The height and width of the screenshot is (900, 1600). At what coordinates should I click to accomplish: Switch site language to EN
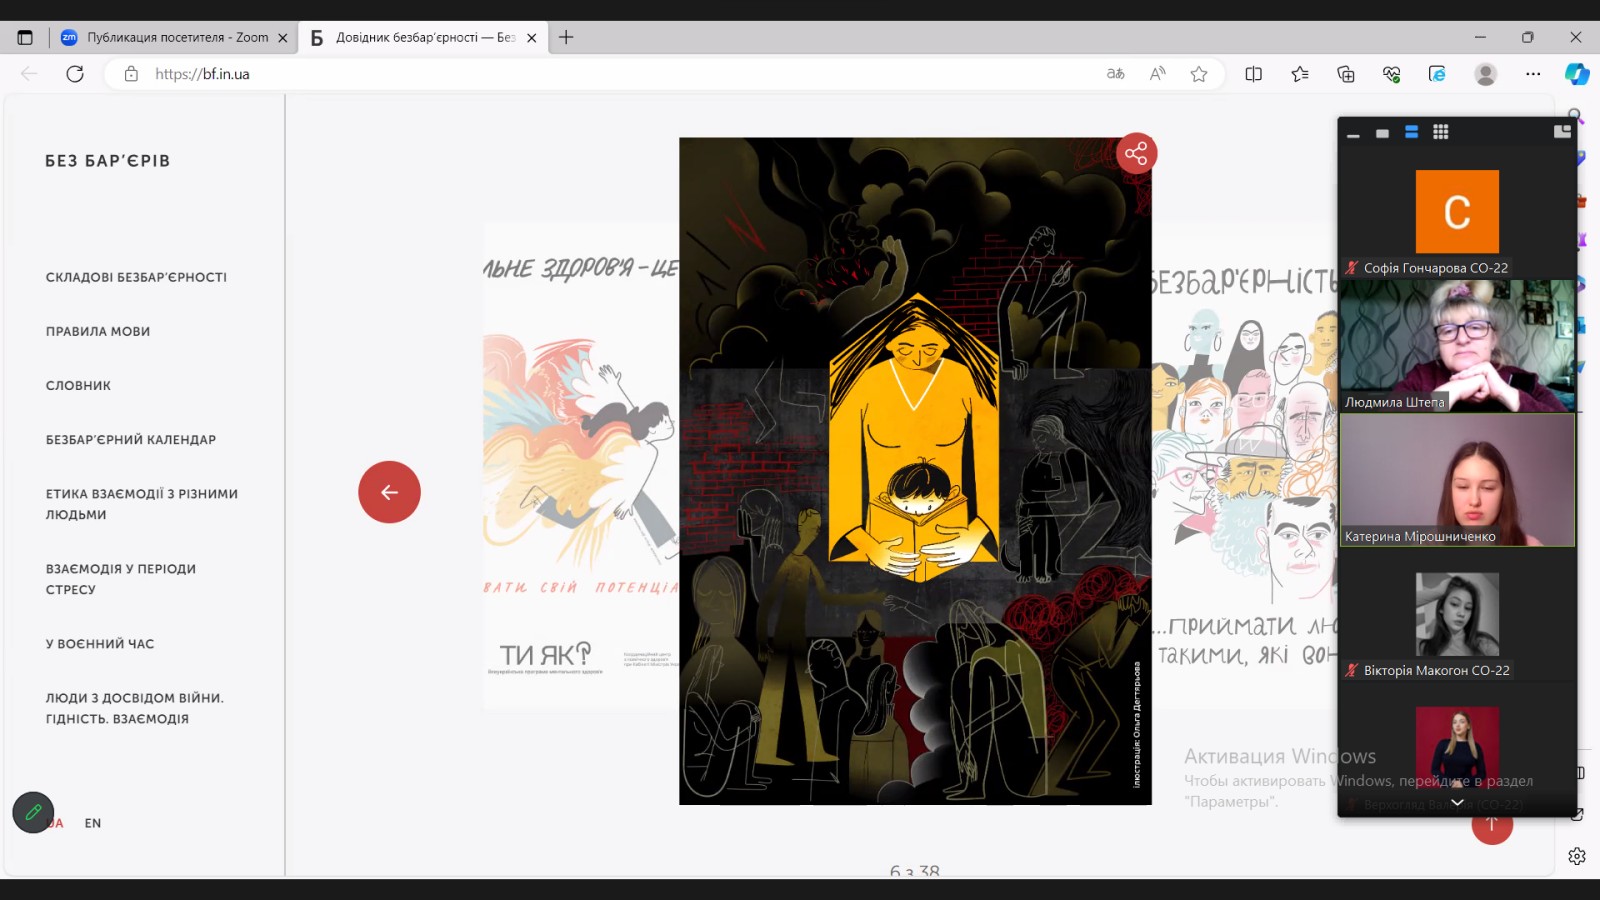coord(93,823)
